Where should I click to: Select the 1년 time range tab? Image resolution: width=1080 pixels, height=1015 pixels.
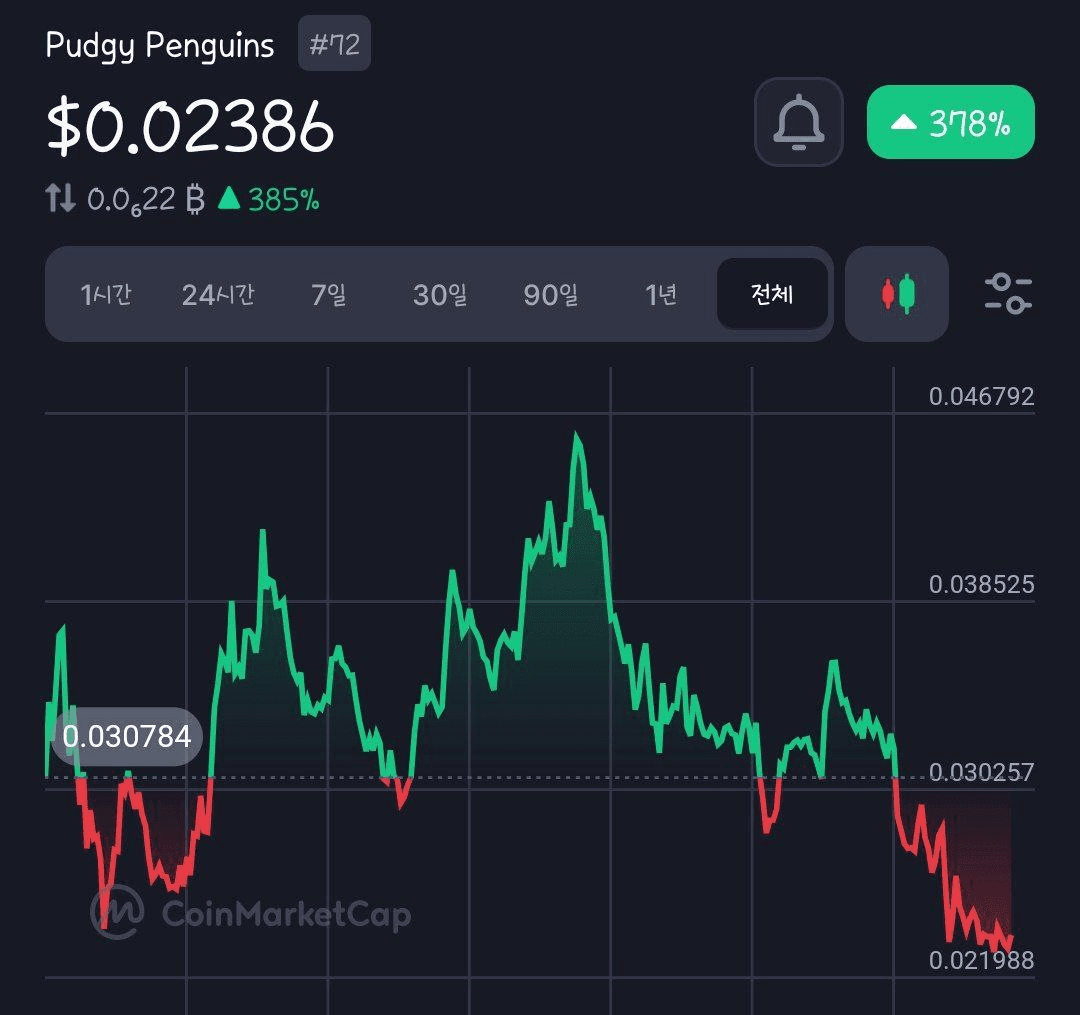[661, 295]
